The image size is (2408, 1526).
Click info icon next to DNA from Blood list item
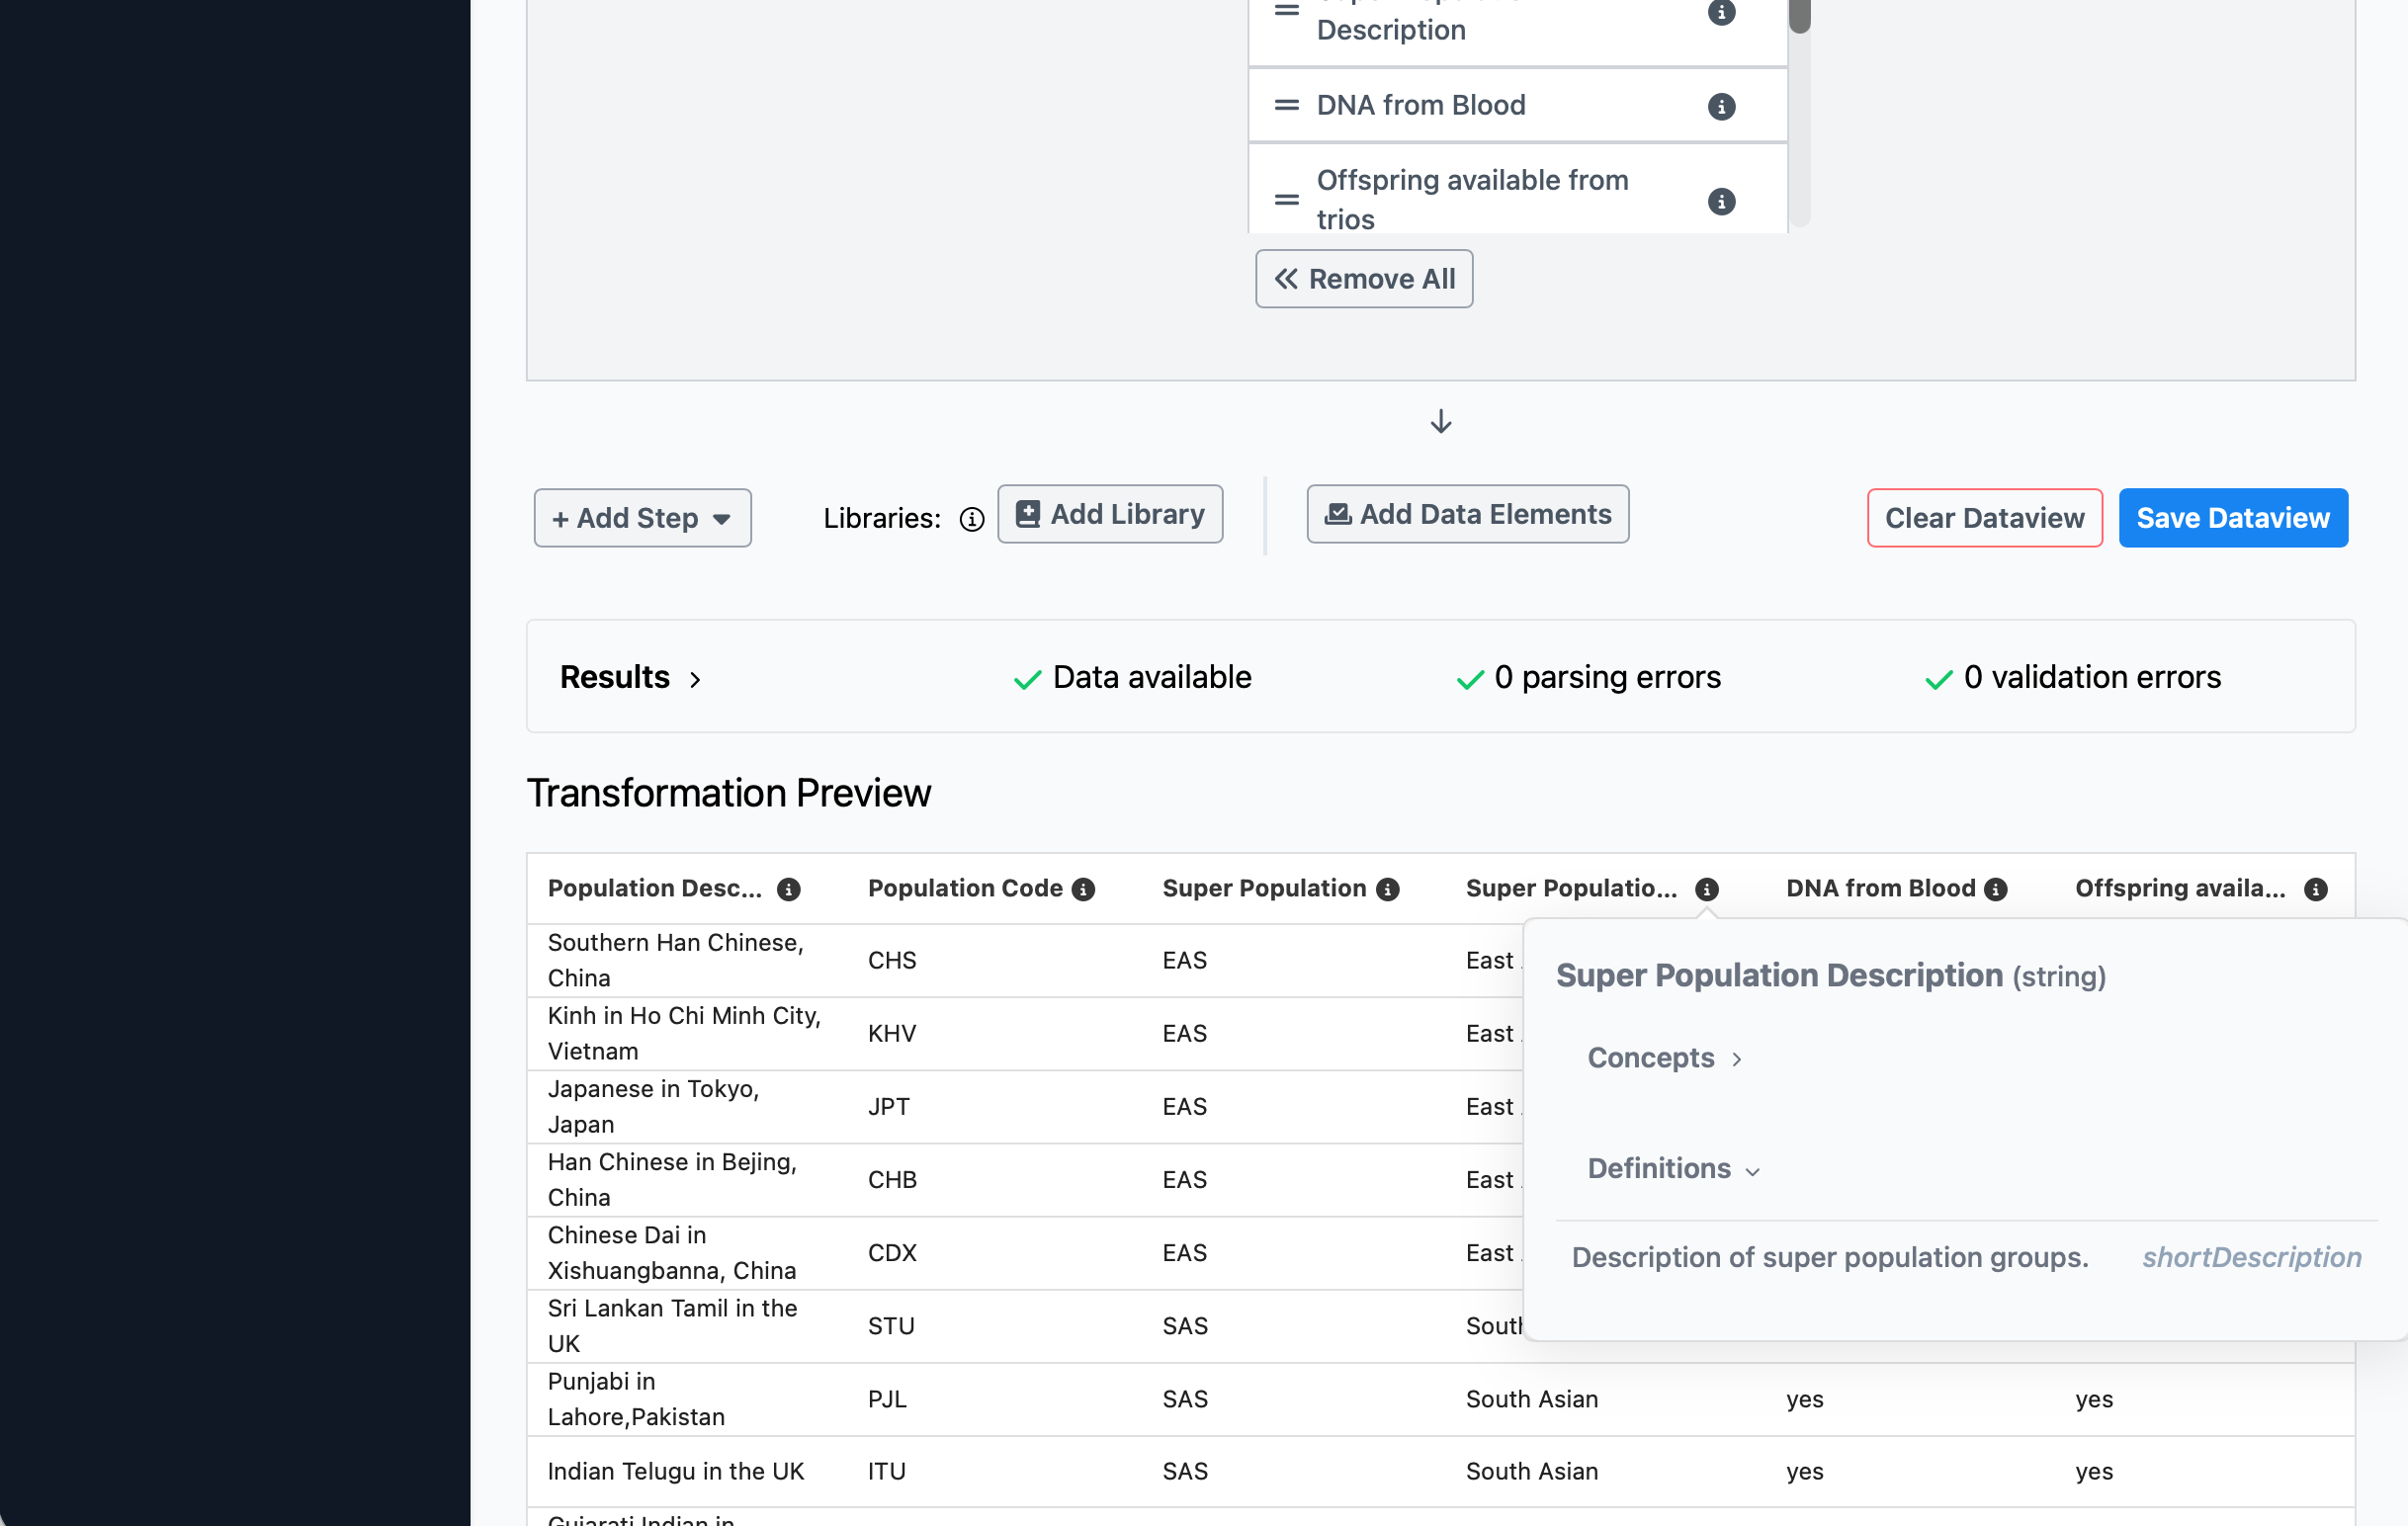click(x=1721, y=106)
